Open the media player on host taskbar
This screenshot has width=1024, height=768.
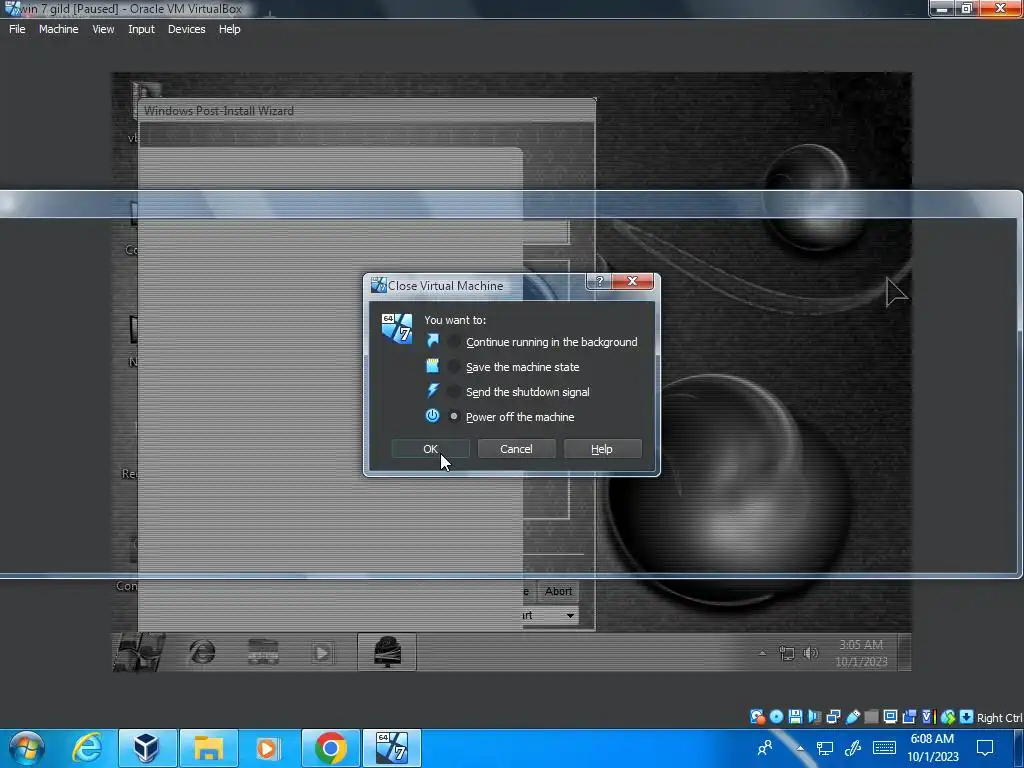[x=268, y=748]
